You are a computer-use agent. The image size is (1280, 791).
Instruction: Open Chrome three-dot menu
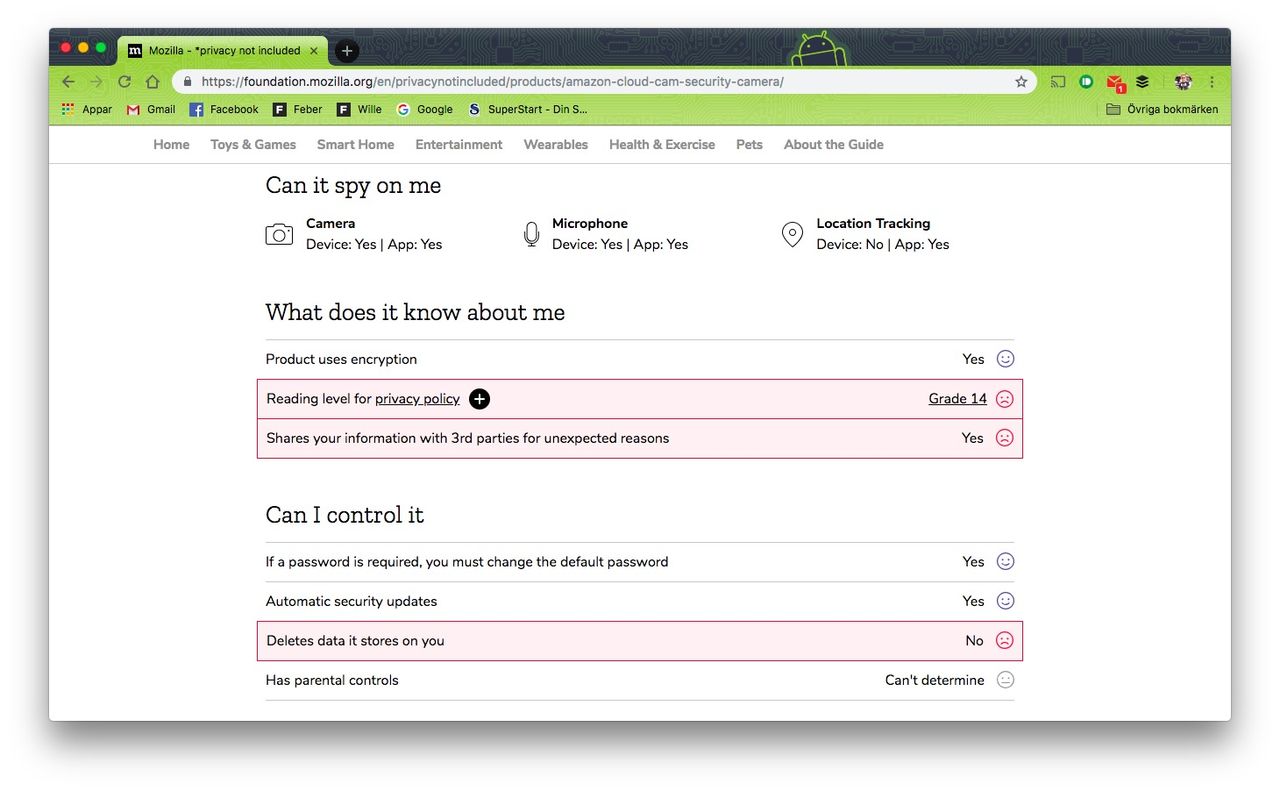click(x=1212, y=82)
